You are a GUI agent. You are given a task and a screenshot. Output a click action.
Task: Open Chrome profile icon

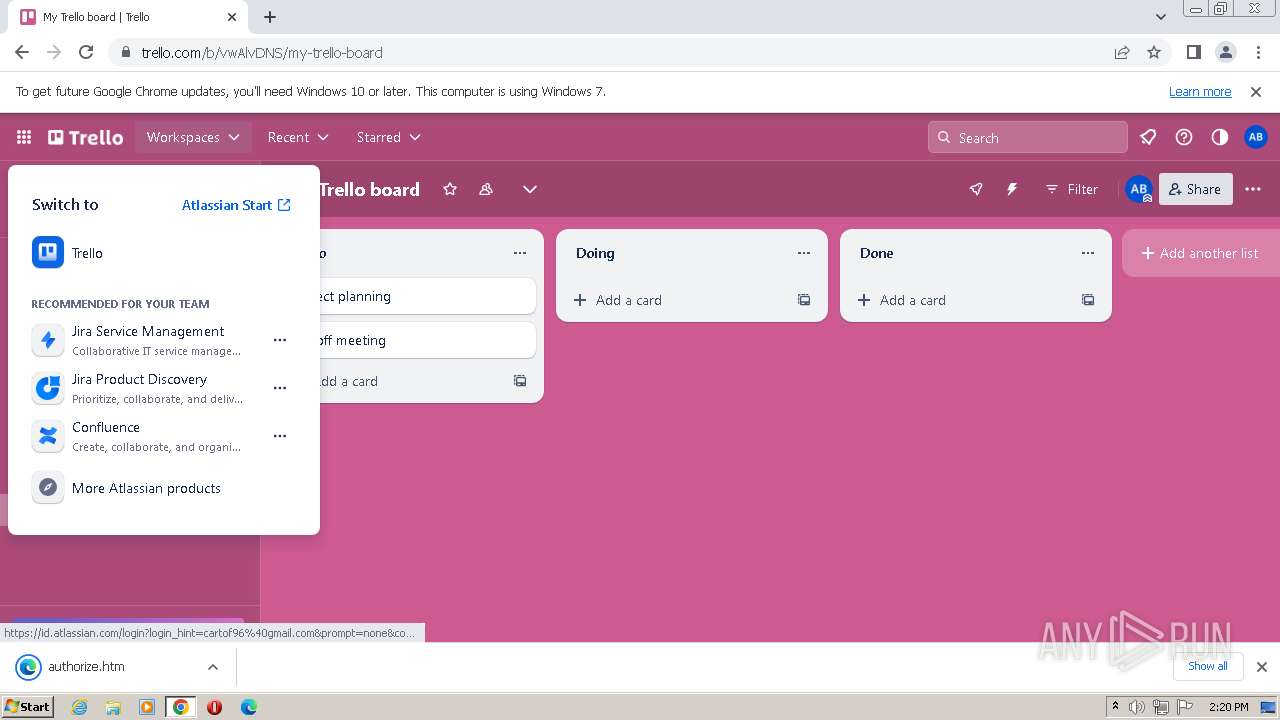pos(1226,52)
